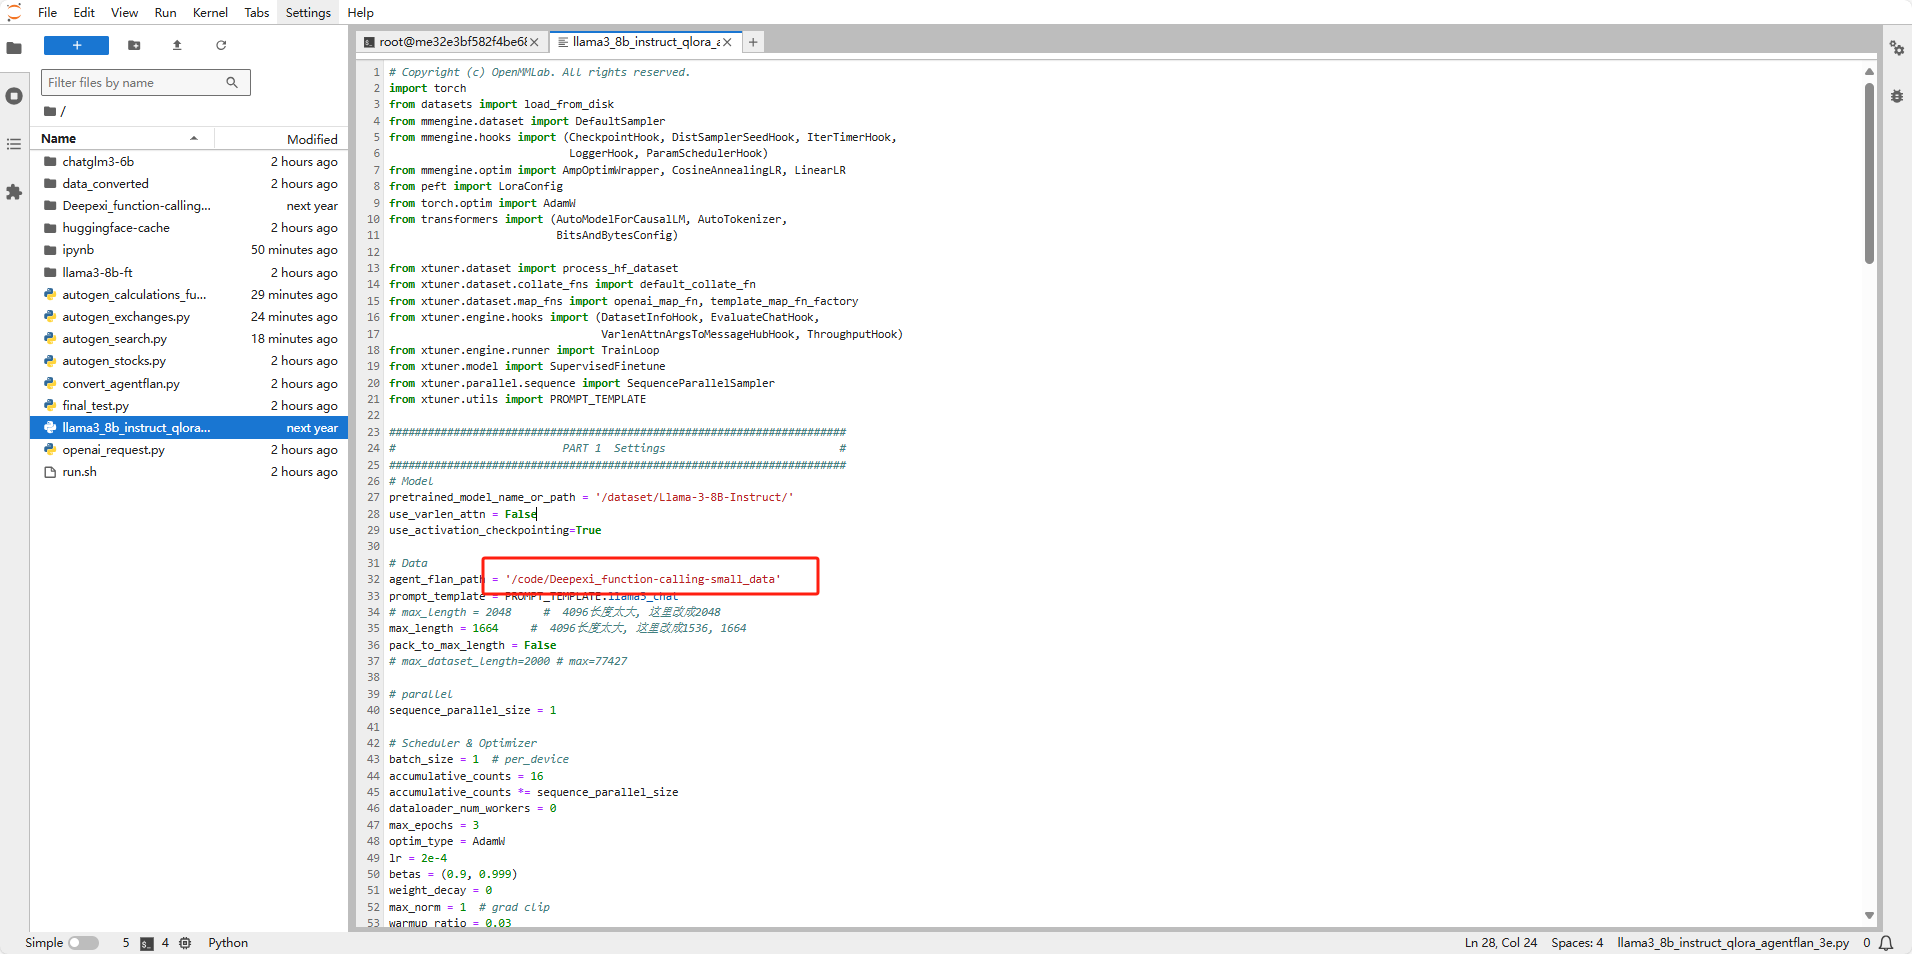Open the Tabs menu
This screenshot has width=1912, height=954.
point(257,12)
